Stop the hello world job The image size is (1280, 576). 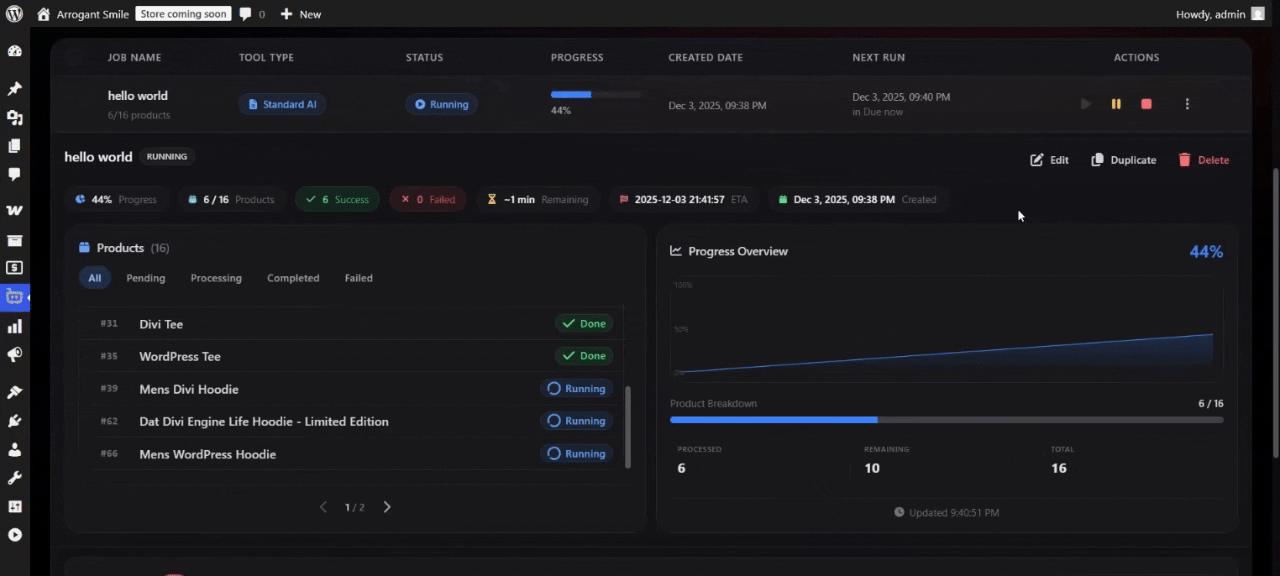pos(1146,103)
